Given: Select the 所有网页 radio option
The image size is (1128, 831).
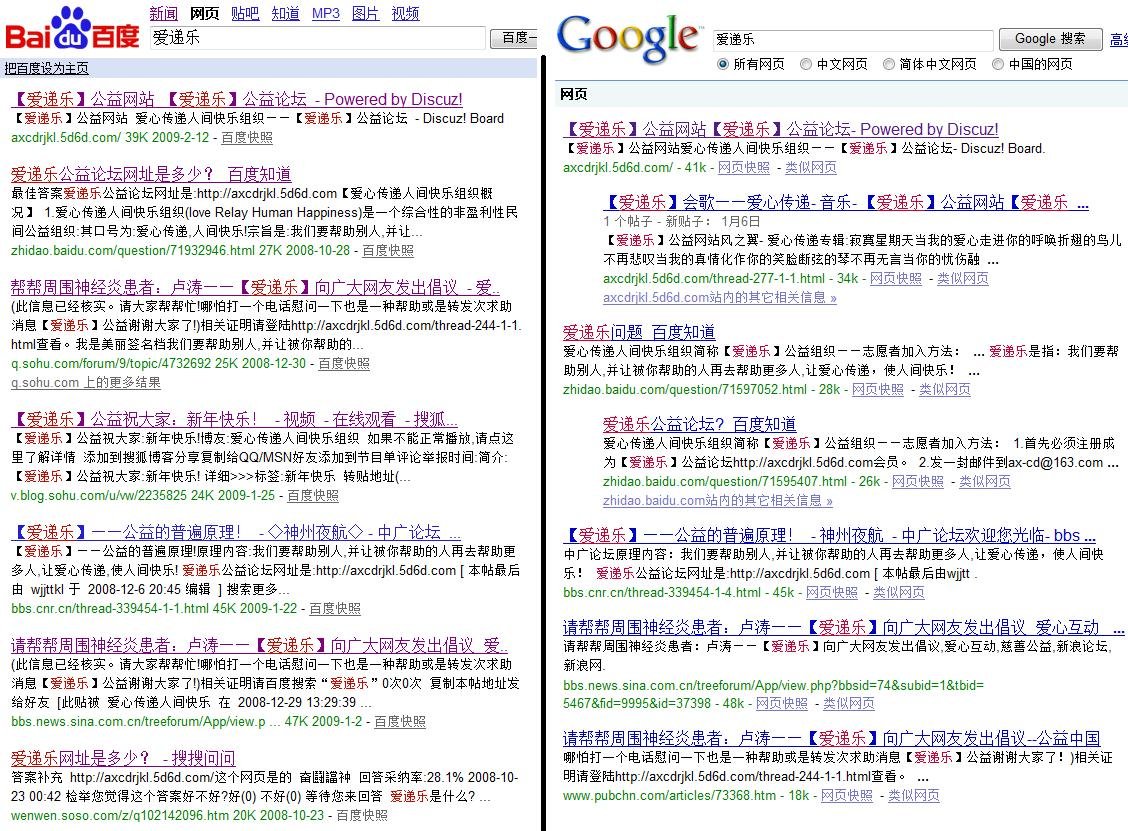Looking at the screenshot, I should [x=722, y=64].
